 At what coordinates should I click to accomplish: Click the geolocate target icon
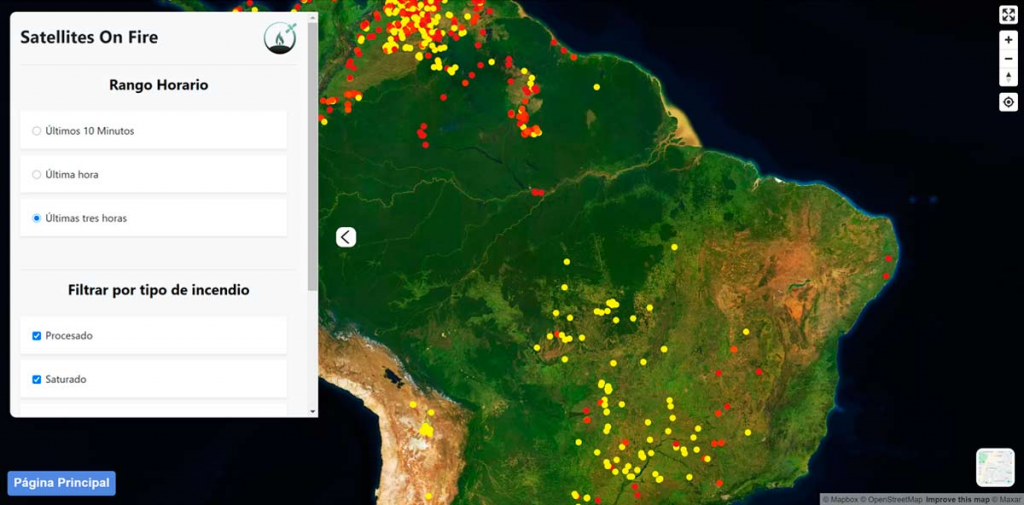[1008, 102]
